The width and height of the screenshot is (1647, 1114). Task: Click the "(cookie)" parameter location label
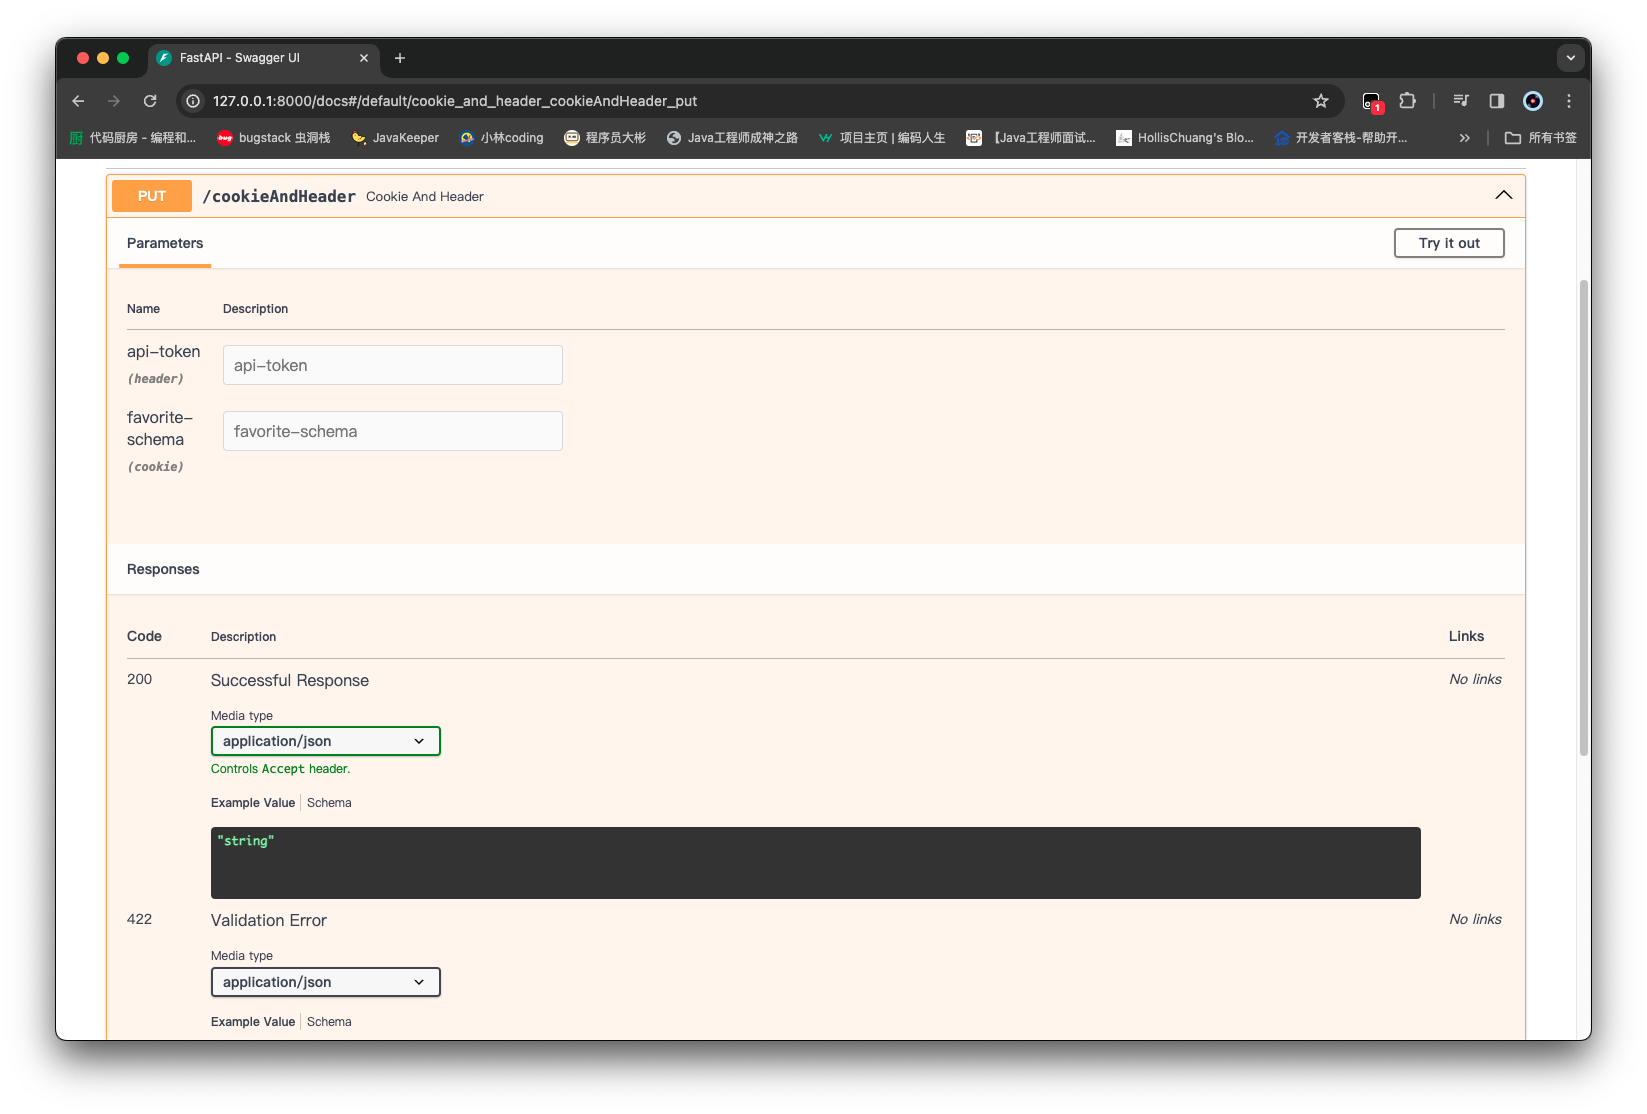[x=156, y=467]
